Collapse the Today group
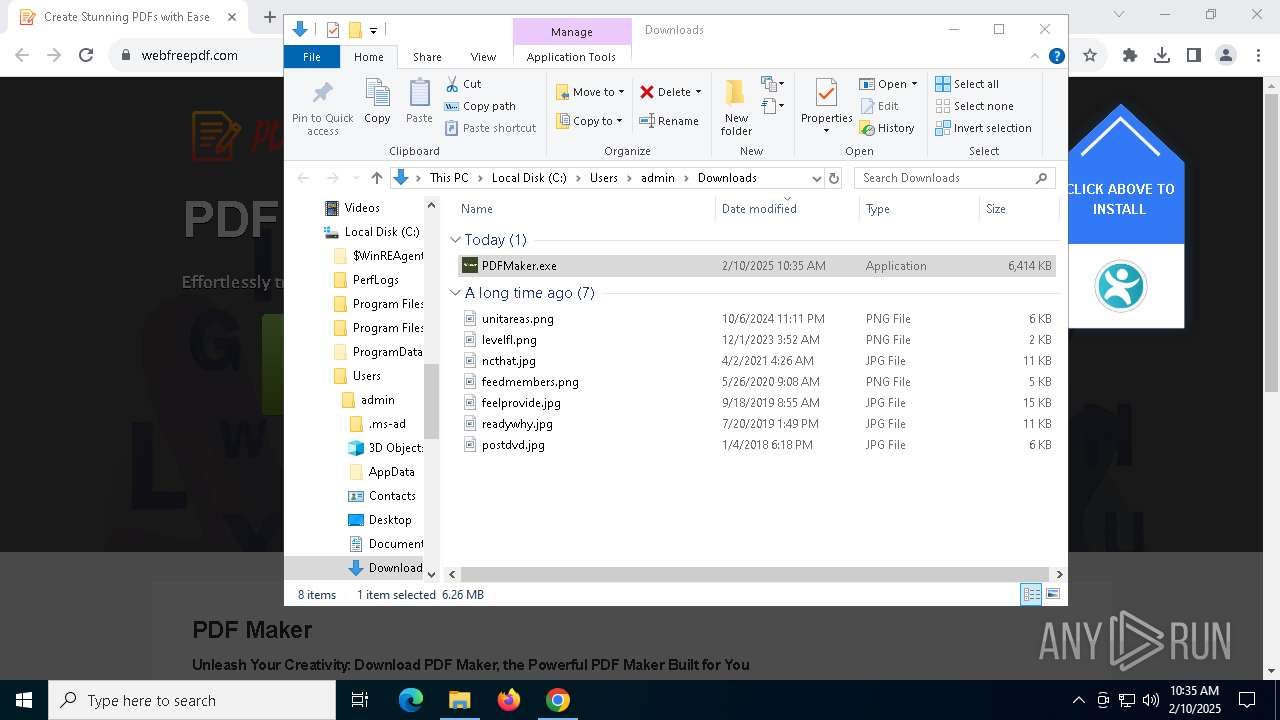 pyautogui.click(x=456, y=240)
